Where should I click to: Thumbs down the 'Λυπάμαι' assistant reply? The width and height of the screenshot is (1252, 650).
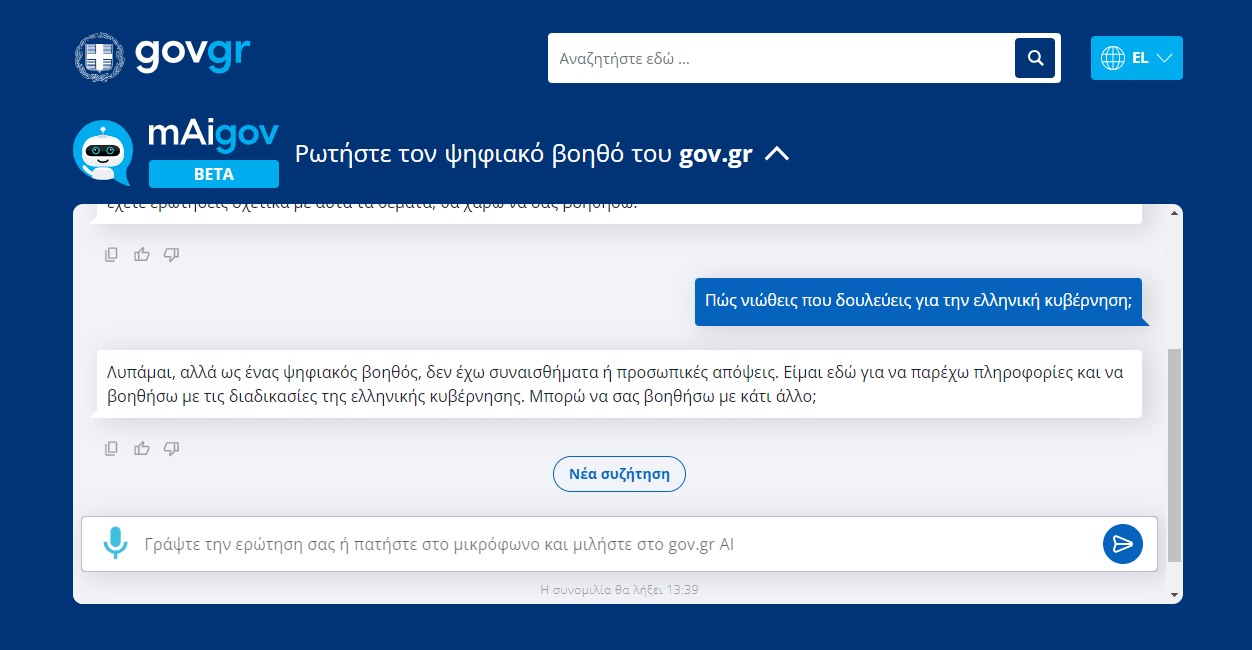(171, 449)
